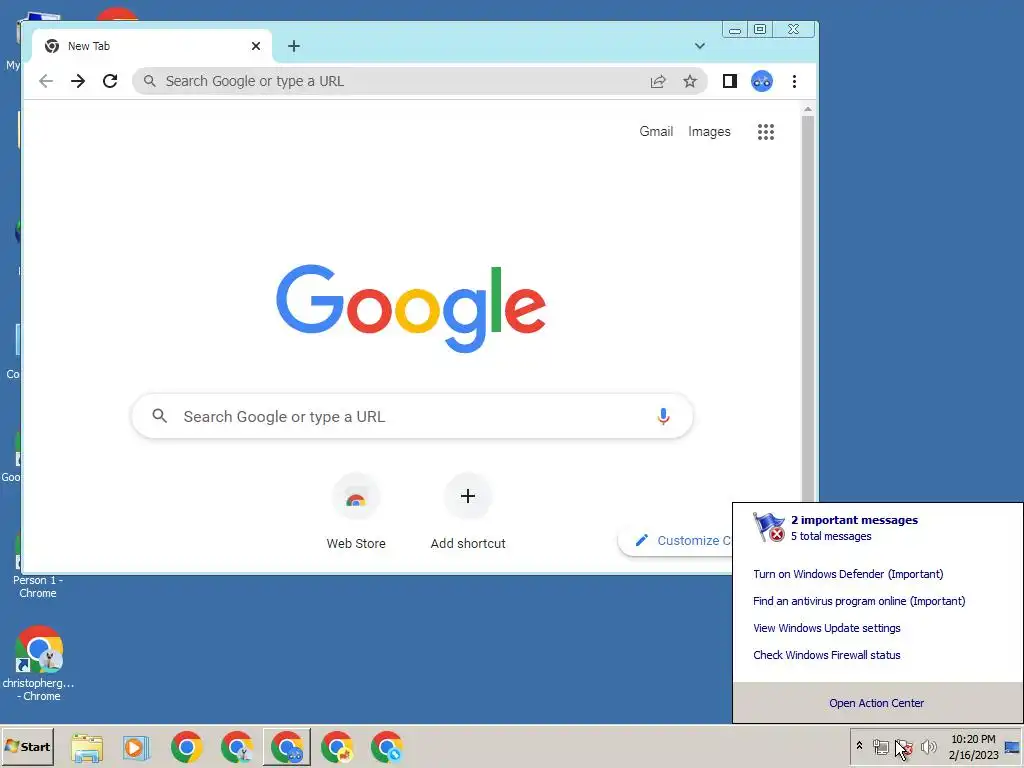This screenshot has width=1024, height=768.
Task: Go forward with the browser forward arrow
Action: [78, 81]
